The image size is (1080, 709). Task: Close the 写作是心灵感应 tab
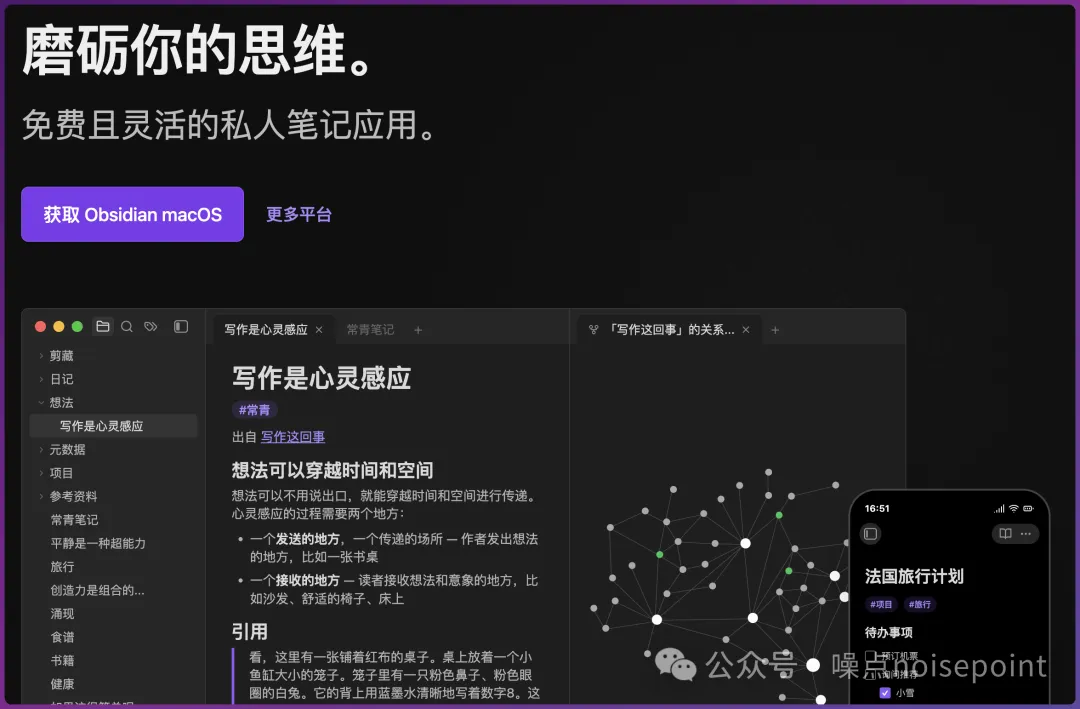pos(319,330)
